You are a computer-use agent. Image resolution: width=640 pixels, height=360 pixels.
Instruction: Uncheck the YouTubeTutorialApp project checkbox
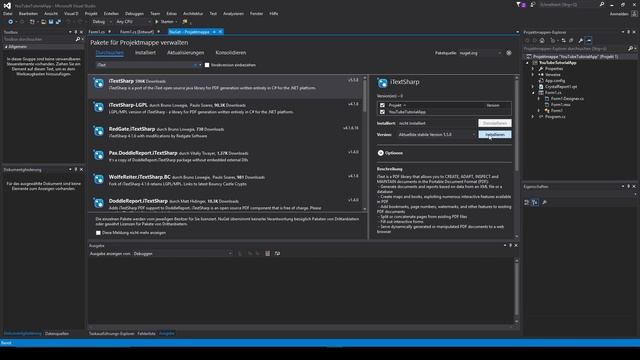pyautogui.click(x=382, y=112)
